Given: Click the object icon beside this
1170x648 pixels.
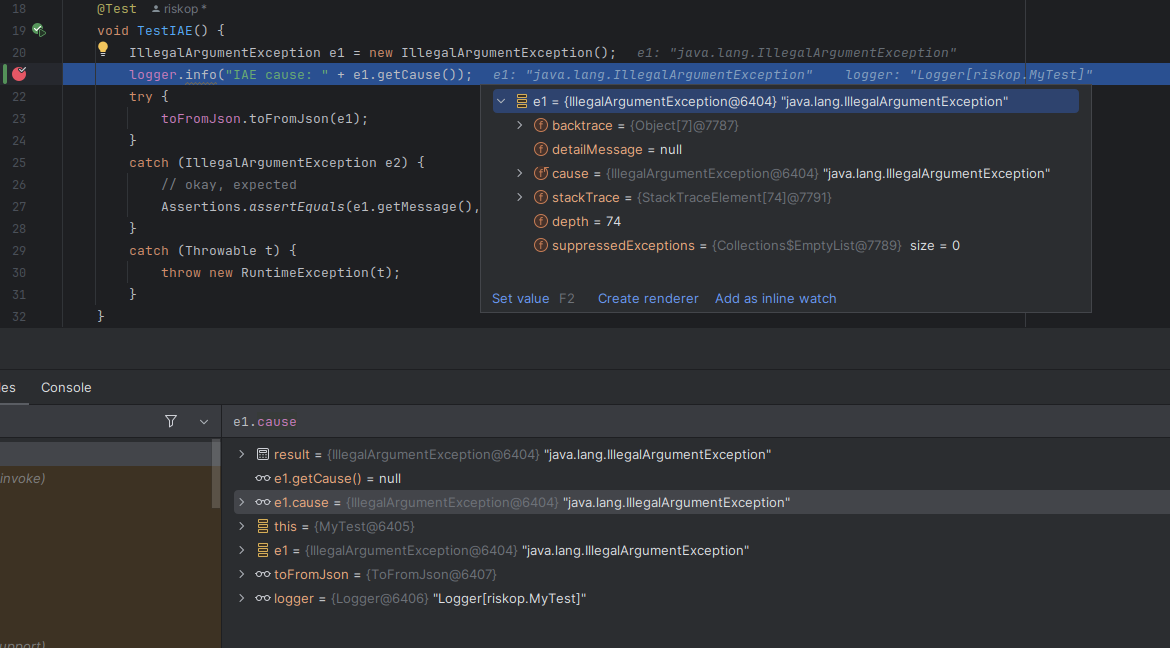Looking at the screenshot, I should click(x=263, y=526).
